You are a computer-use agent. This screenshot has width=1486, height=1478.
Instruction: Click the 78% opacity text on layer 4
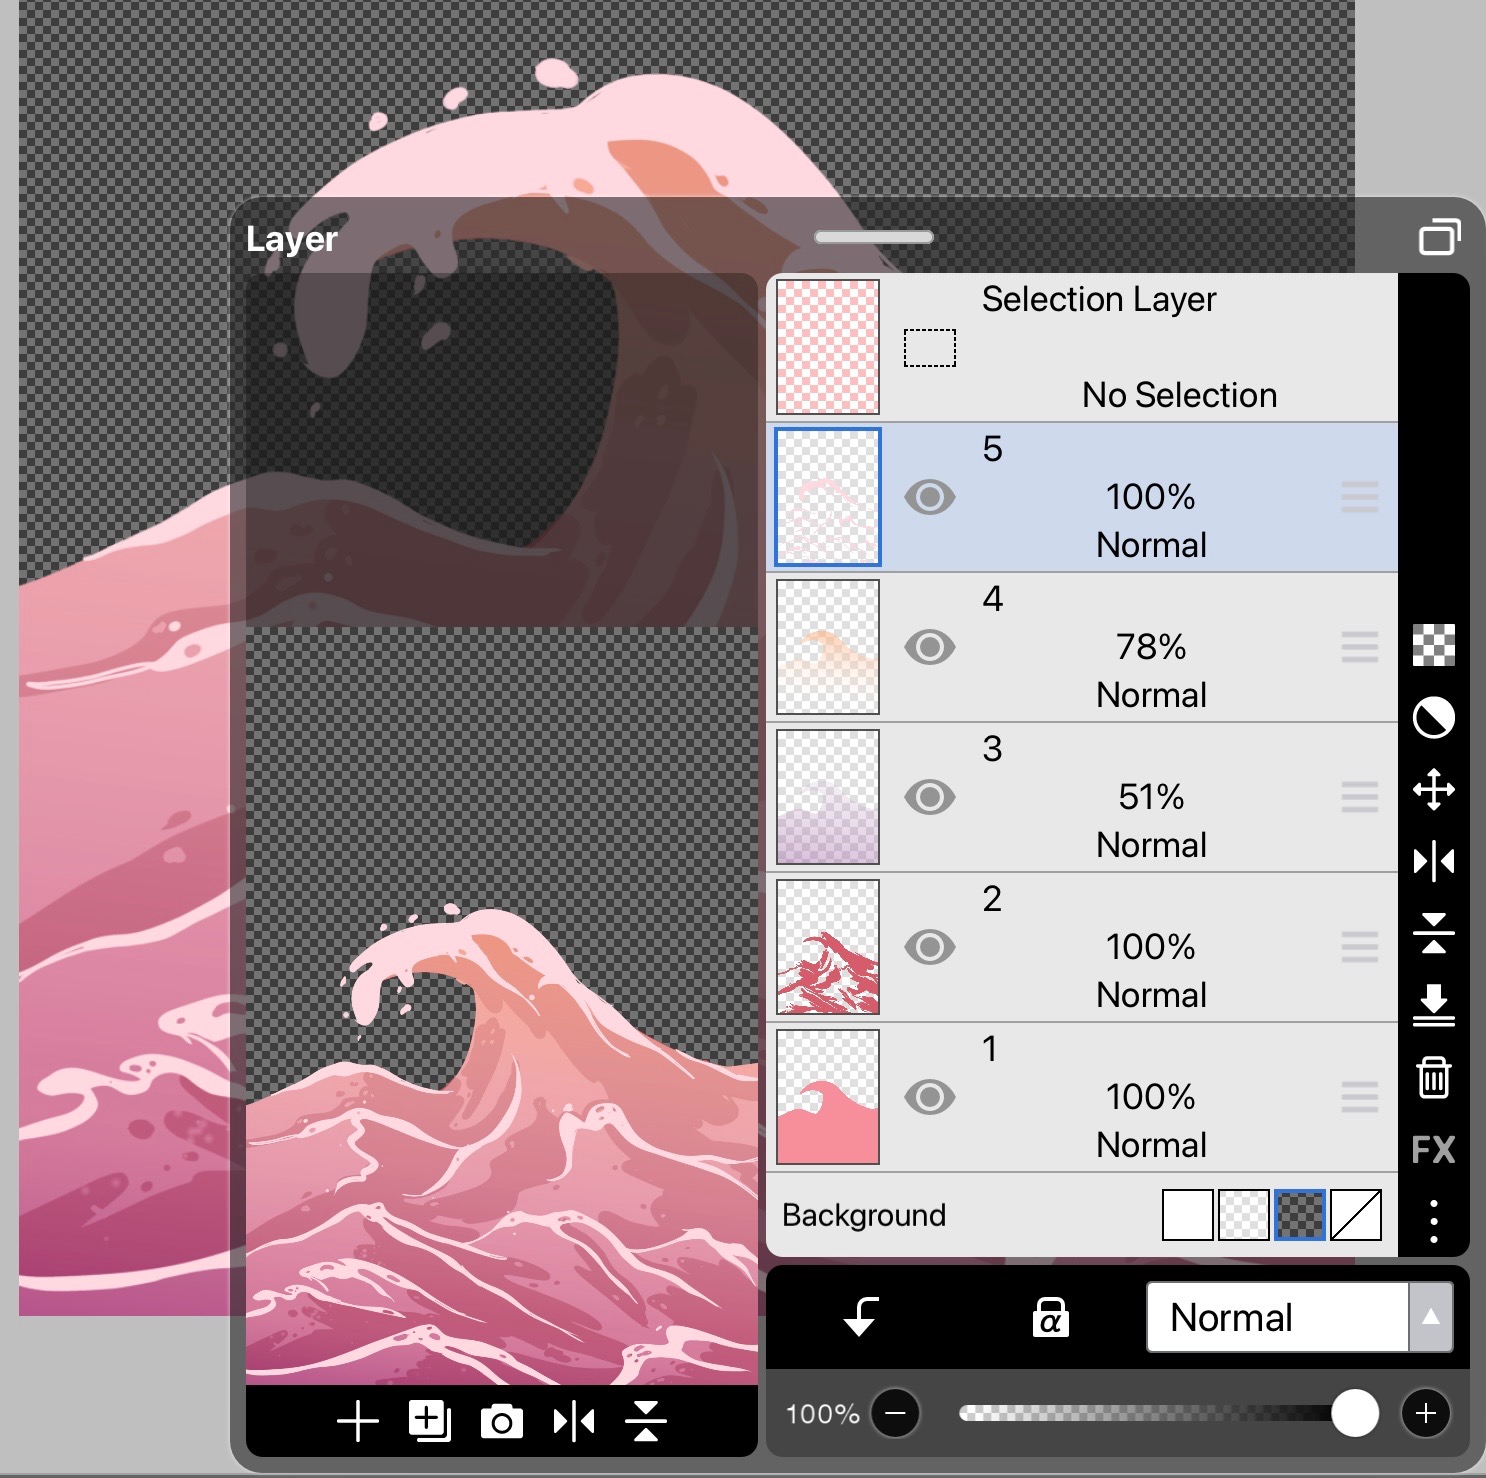pyautogui.click(x=1151, y=647)
